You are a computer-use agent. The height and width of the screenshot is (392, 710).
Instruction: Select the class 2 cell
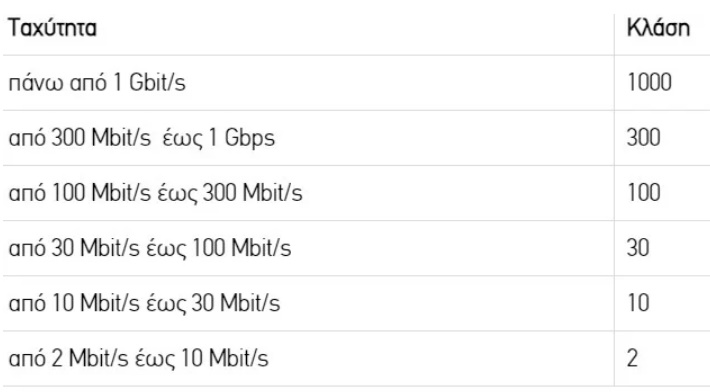pos(662,359)
